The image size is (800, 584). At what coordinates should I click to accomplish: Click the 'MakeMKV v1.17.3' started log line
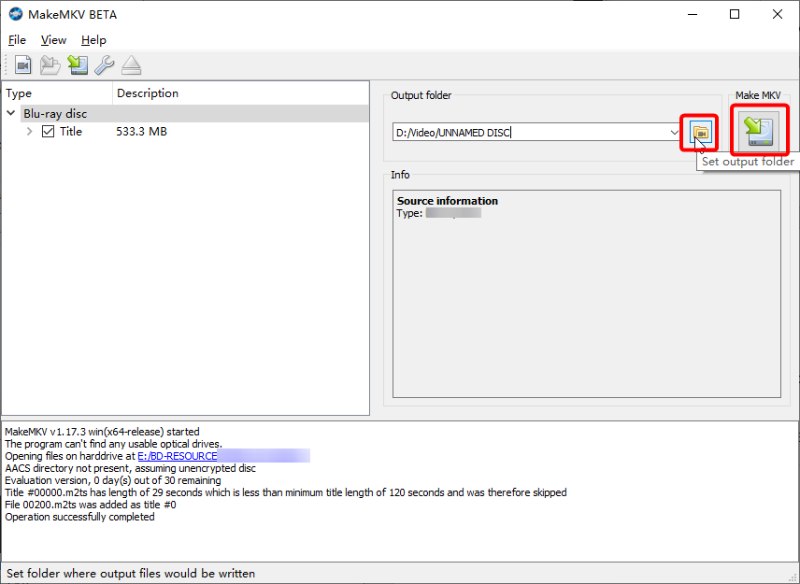click(102, 431)
